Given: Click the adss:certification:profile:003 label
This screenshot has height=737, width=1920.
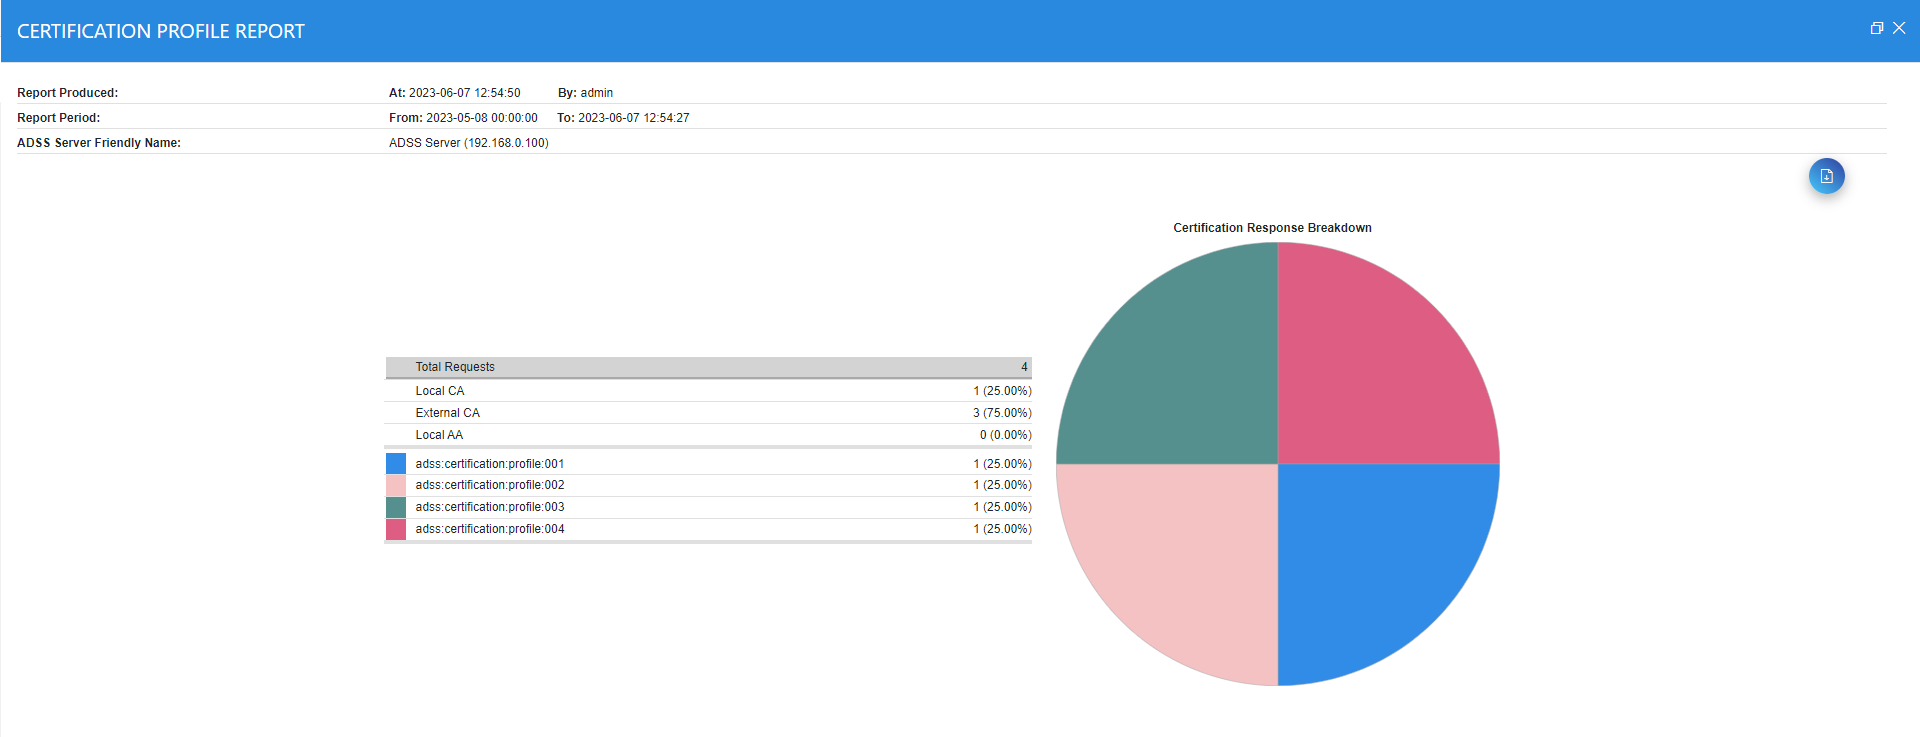Looking at the screenshot, I should 490,507.
